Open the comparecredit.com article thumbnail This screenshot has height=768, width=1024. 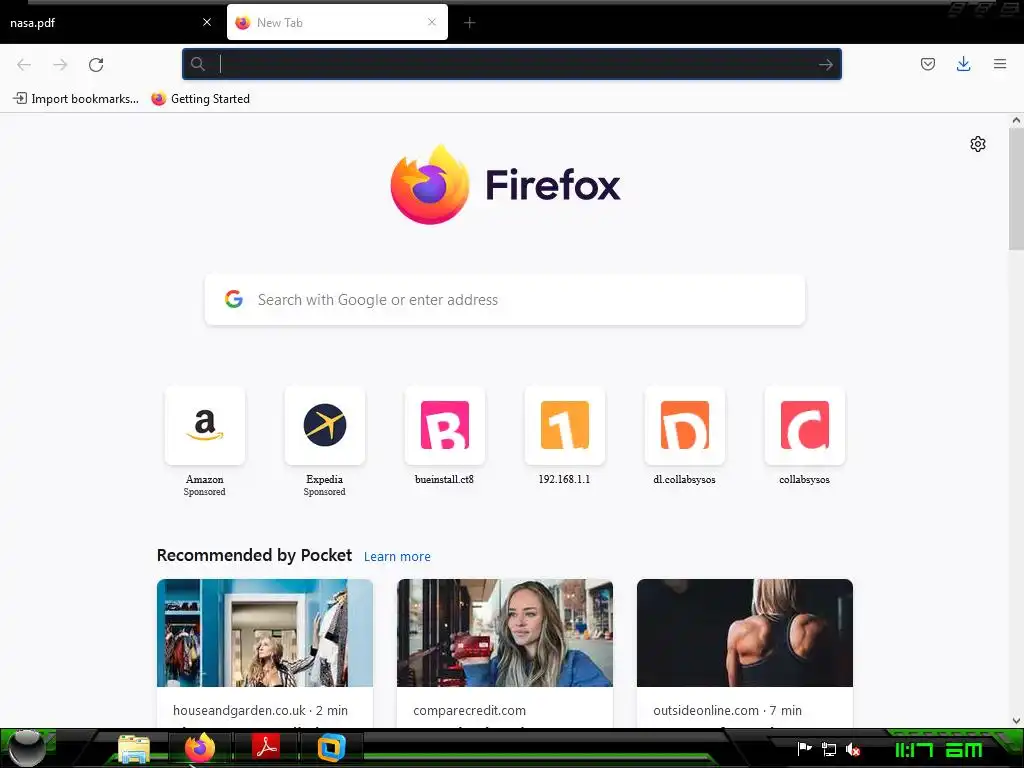pos(505,633)
